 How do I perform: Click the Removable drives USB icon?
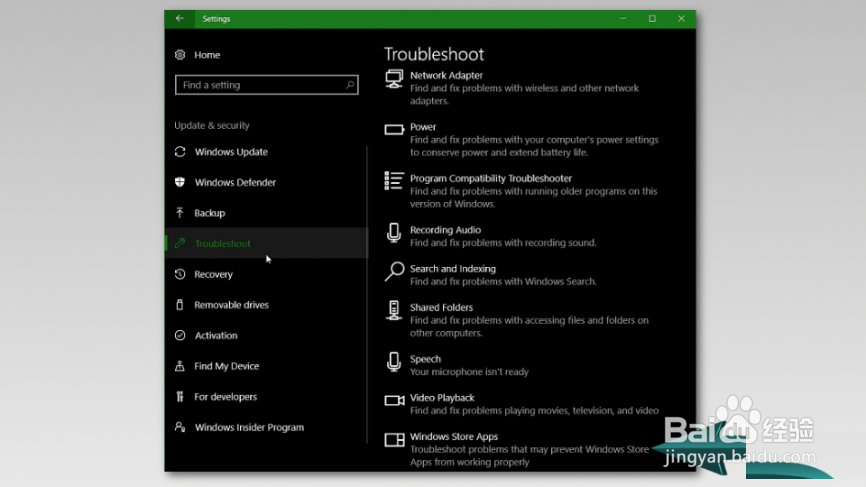(180, 305)
